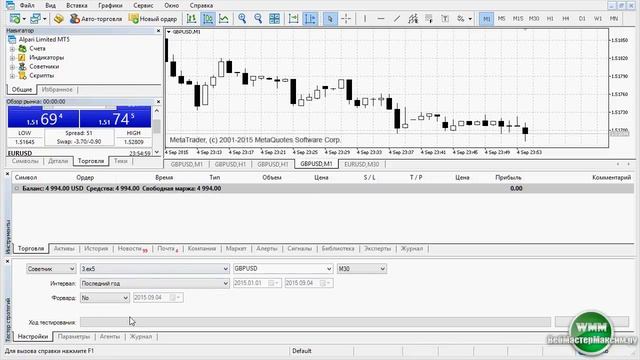The image size is (640, 360).
Task: Tile chart windows with grid icon
Action: [x=274, y=19]
